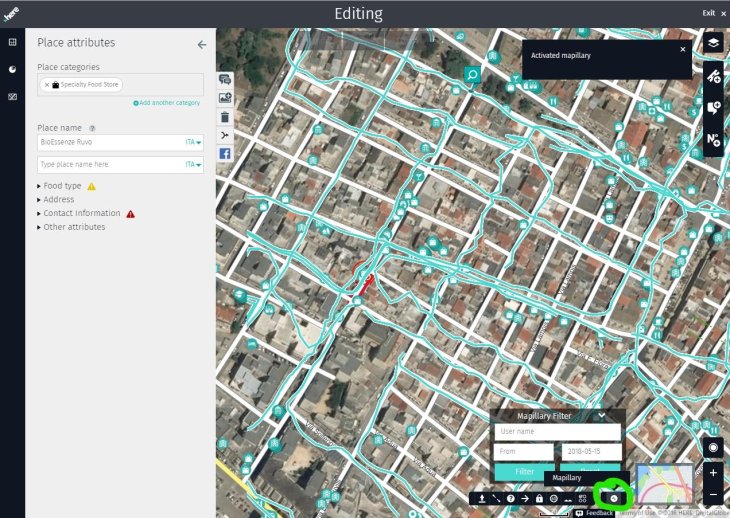Collapse the Mapillary Filter panel chevron
730x518 pixels.
coord(602,416)
